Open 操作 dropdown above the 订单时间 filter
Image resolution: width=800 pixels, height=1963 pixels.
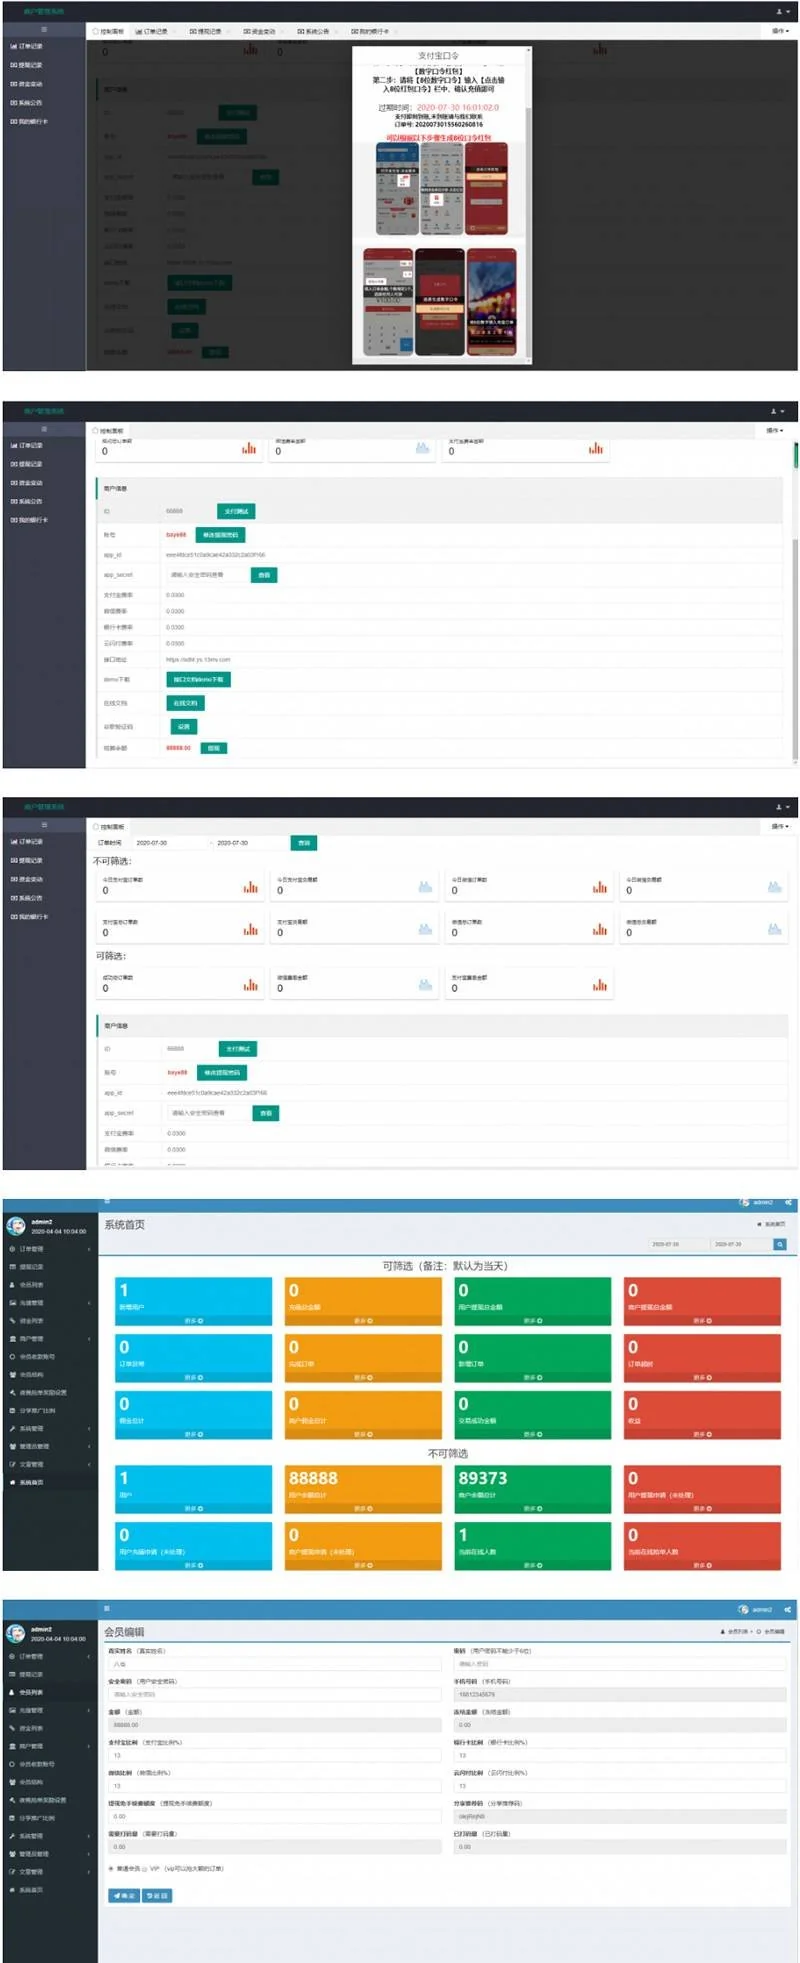(778, 826)
